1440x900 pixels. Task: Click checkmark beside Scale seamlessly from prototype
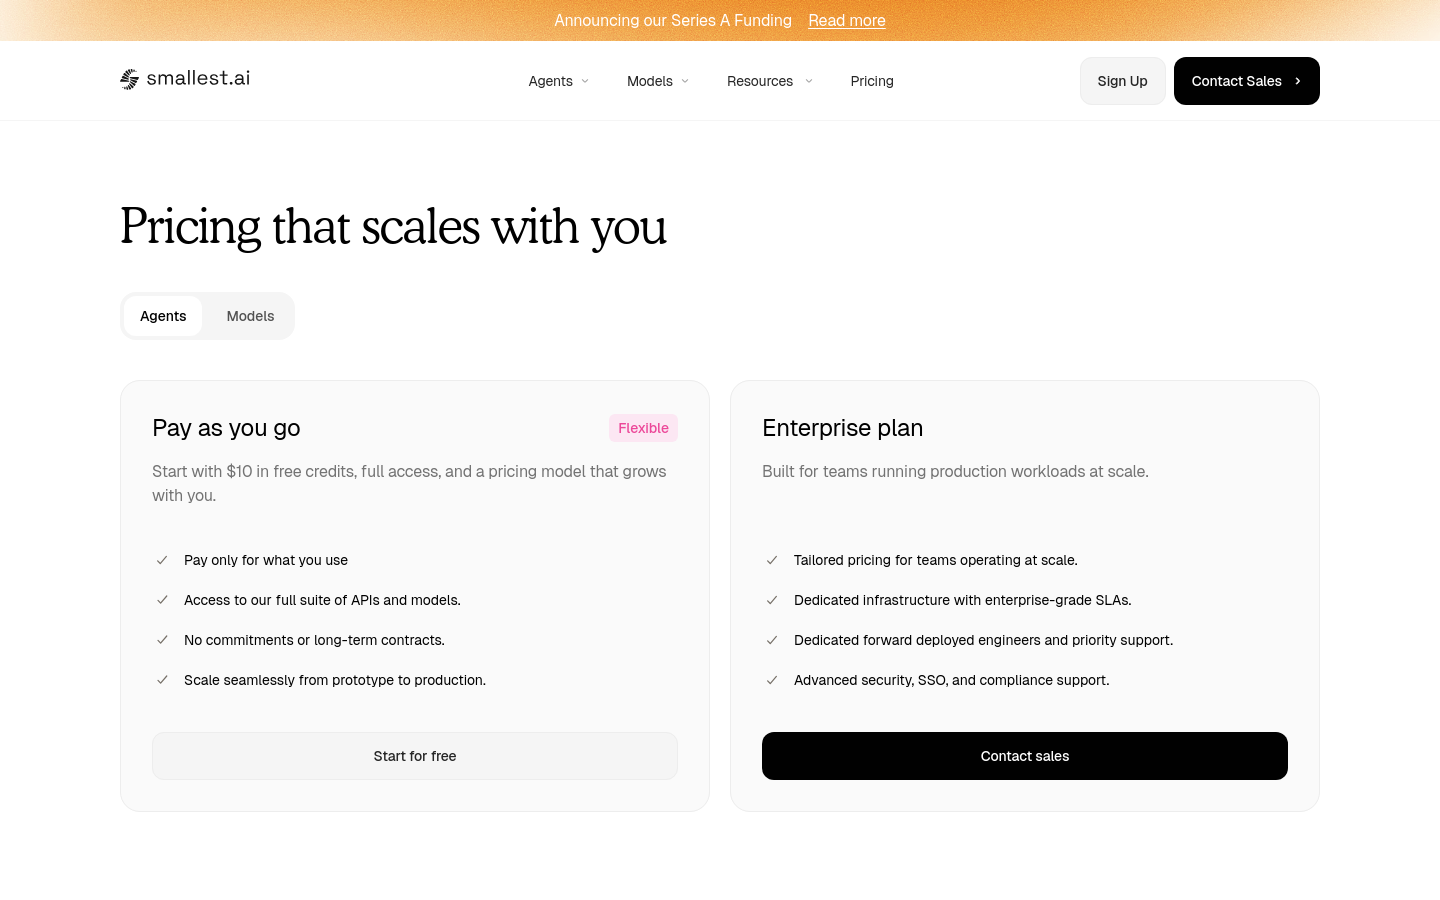coord(162,680)
